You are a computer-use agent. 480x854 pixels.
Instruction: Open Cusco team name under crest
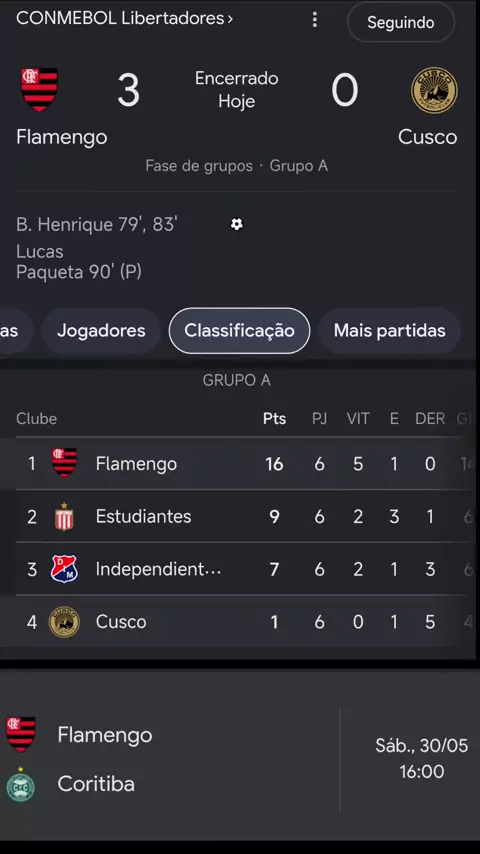(427, 137)
